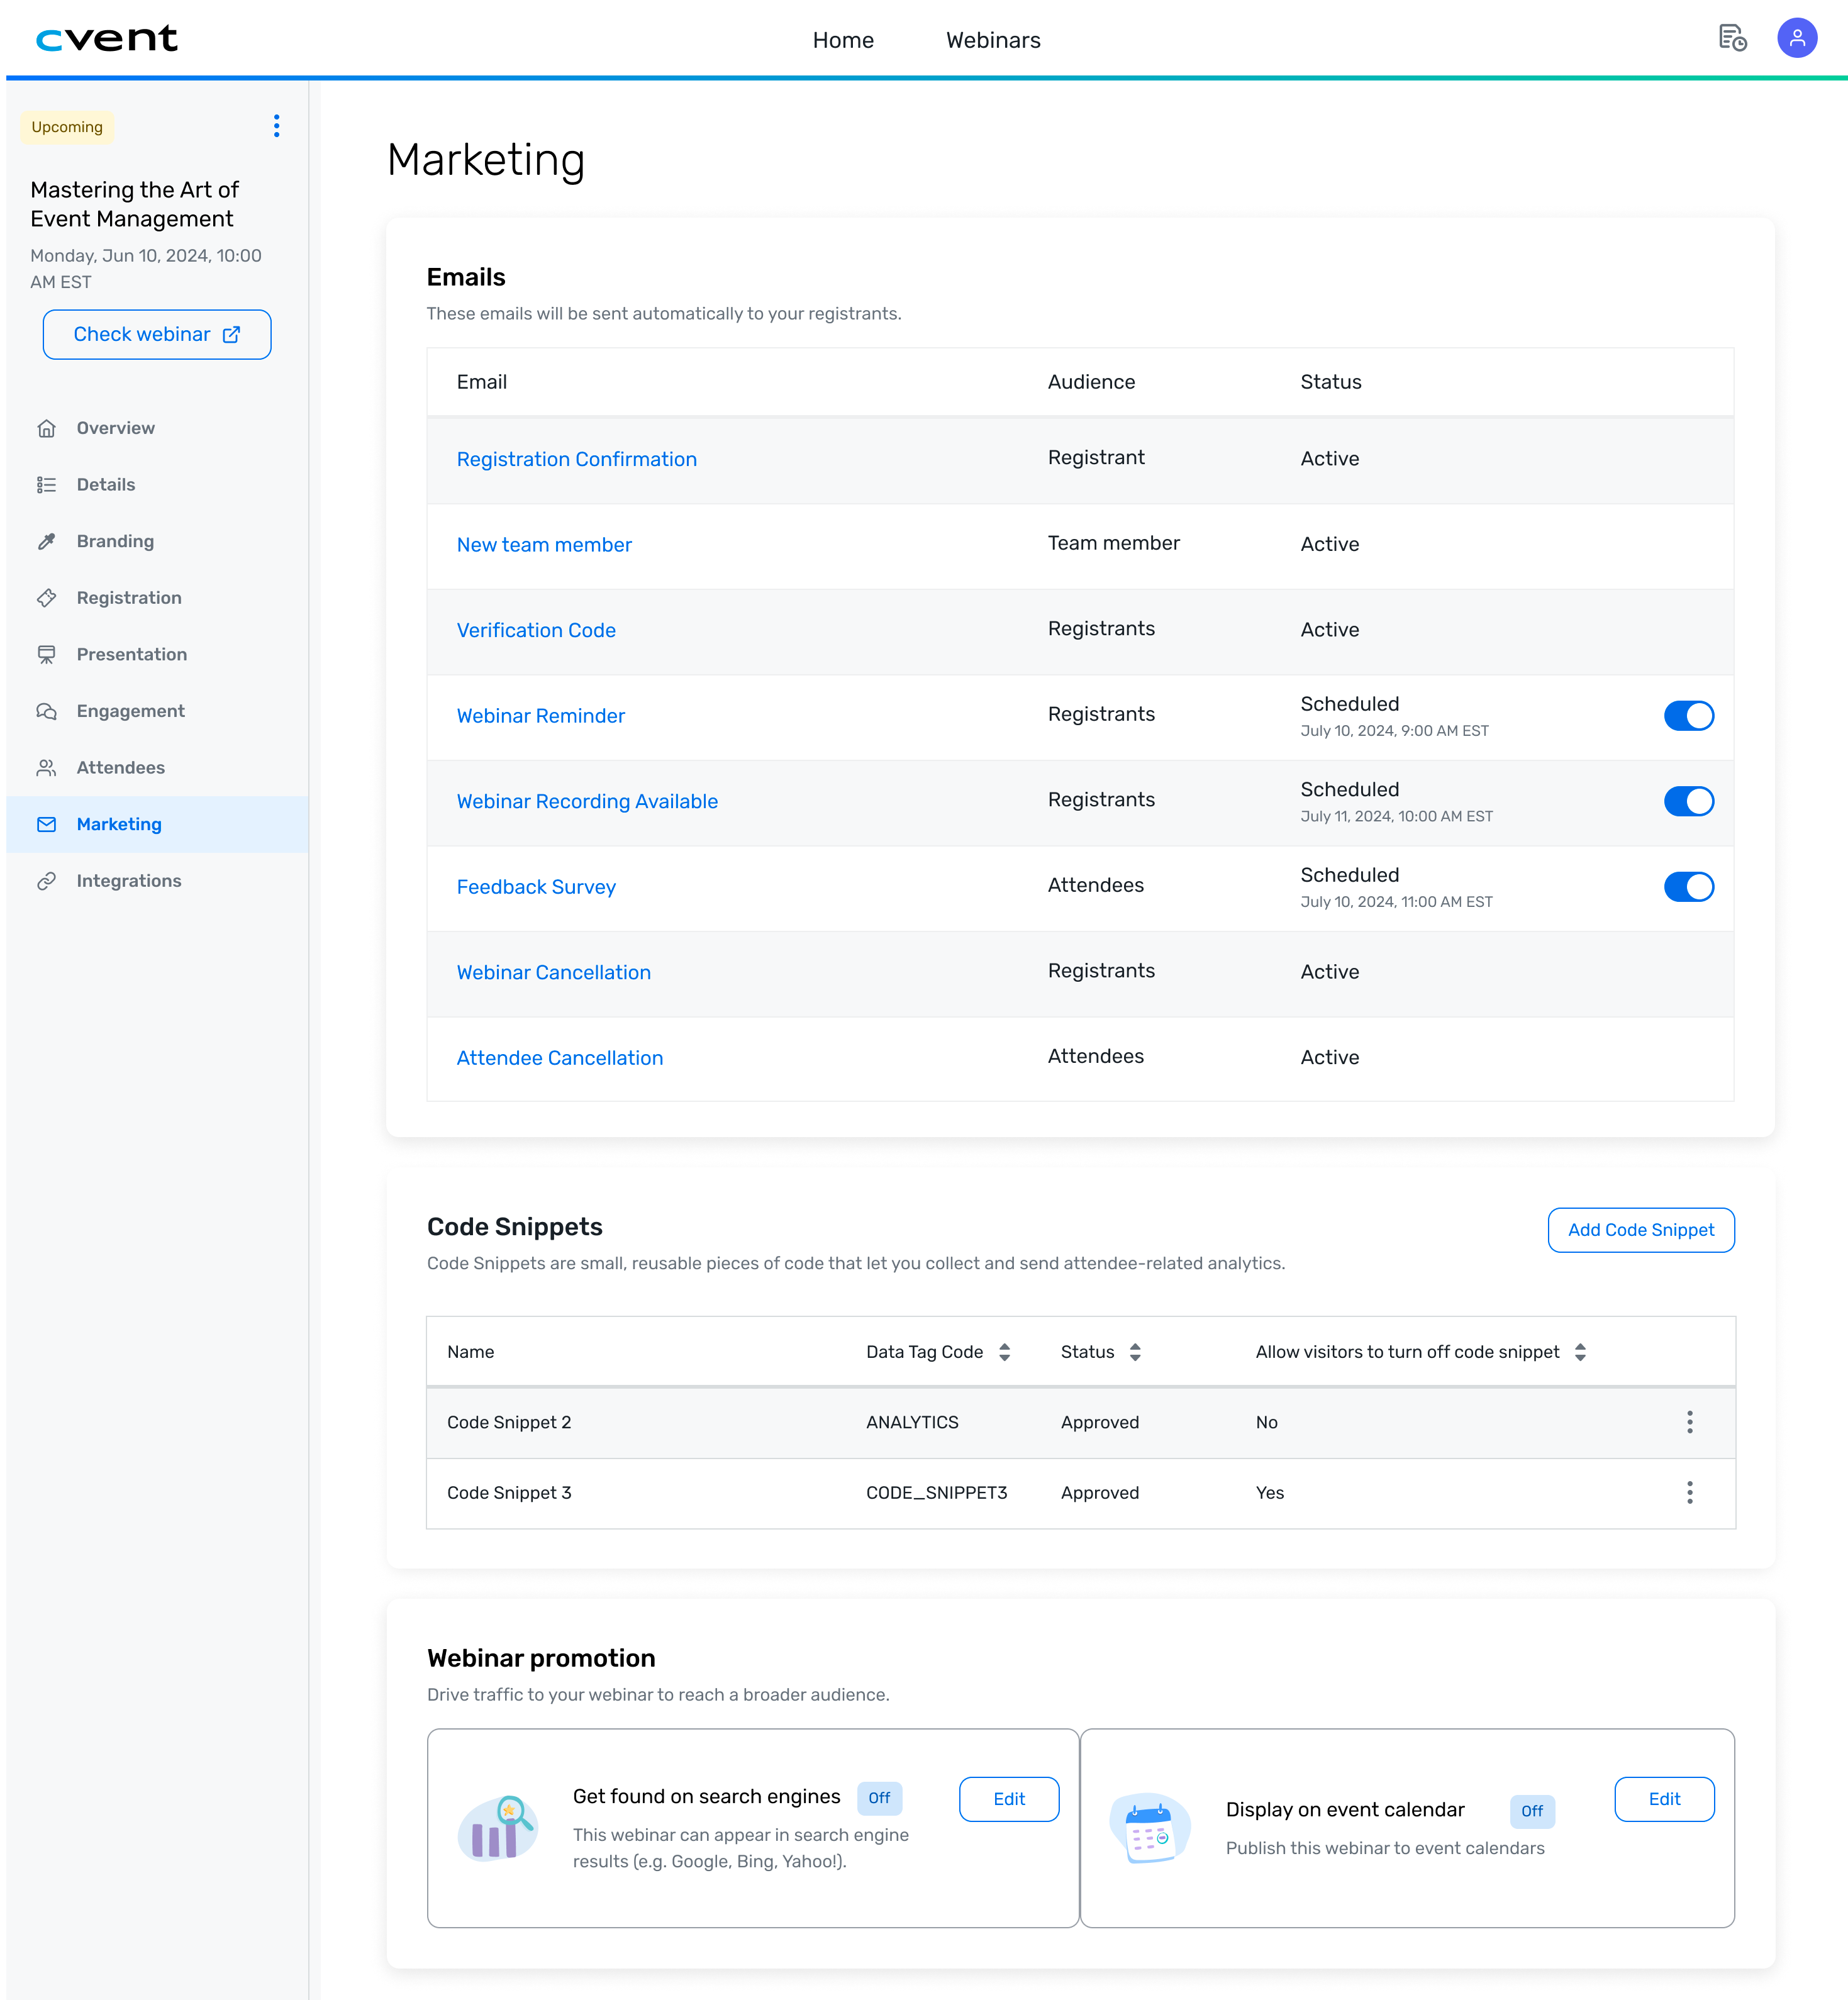Screen dimensions: 1848x2000
Task: Toggle the Webinar Recording Available switch
Action: (x=1688, y=801)
